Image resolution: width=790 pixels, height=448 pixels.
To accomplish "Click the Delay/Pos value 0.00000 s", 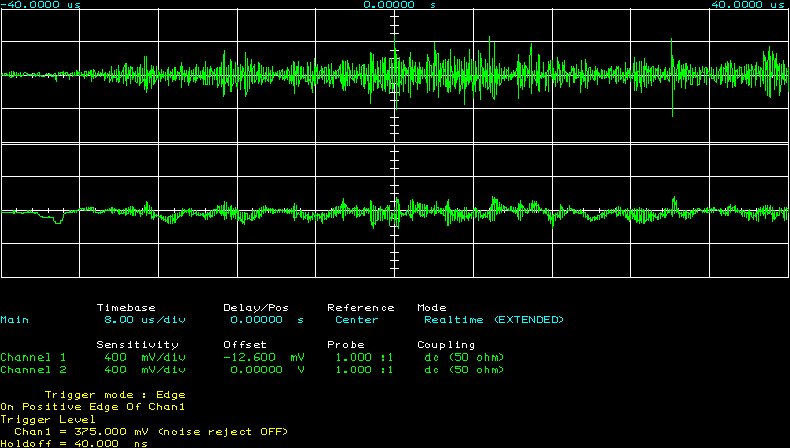I will click(267, 320).
